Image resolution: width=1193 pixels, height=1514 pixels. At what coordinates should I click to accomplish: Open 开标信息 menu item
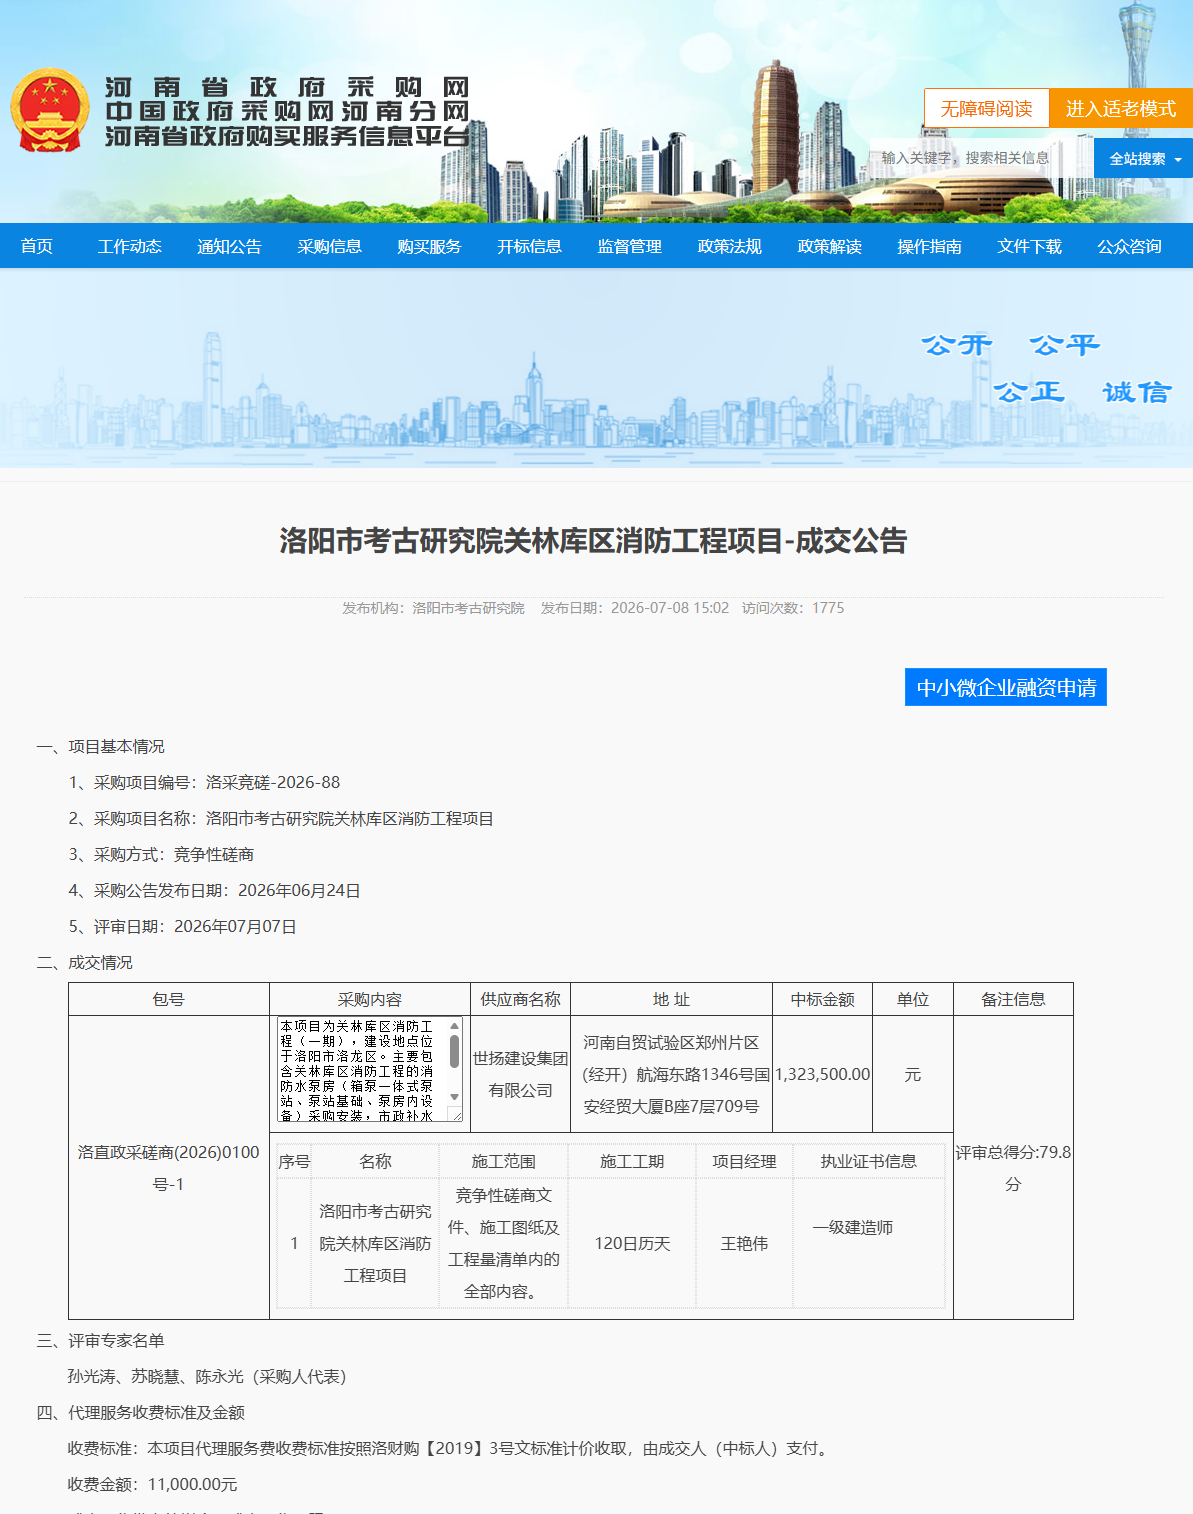tap(530, 246)
